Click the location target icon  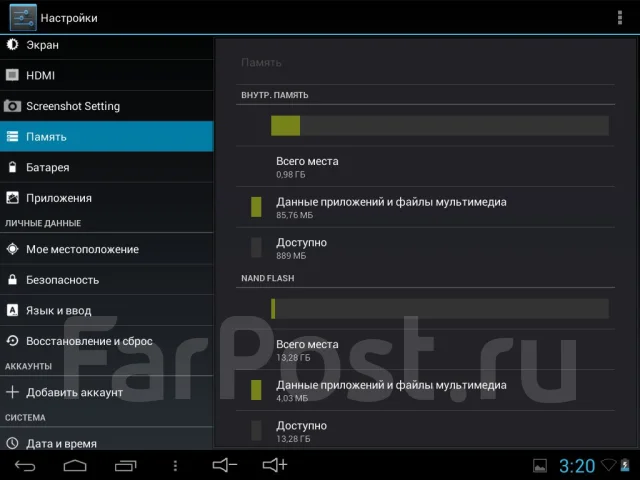coord(12,249)
